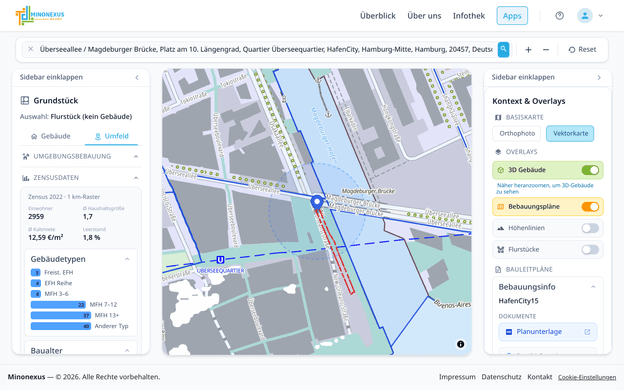Viewport: 624px width, 390px height.
Task: Zoom in with the plus icon
Action: [528, 50]
